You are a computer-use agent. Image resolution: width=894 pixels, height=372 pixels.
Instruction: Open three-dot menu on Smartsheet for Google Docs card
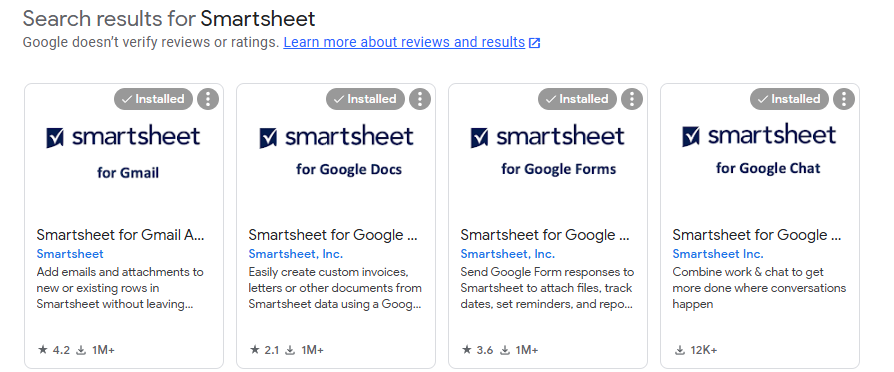(420, 99)
